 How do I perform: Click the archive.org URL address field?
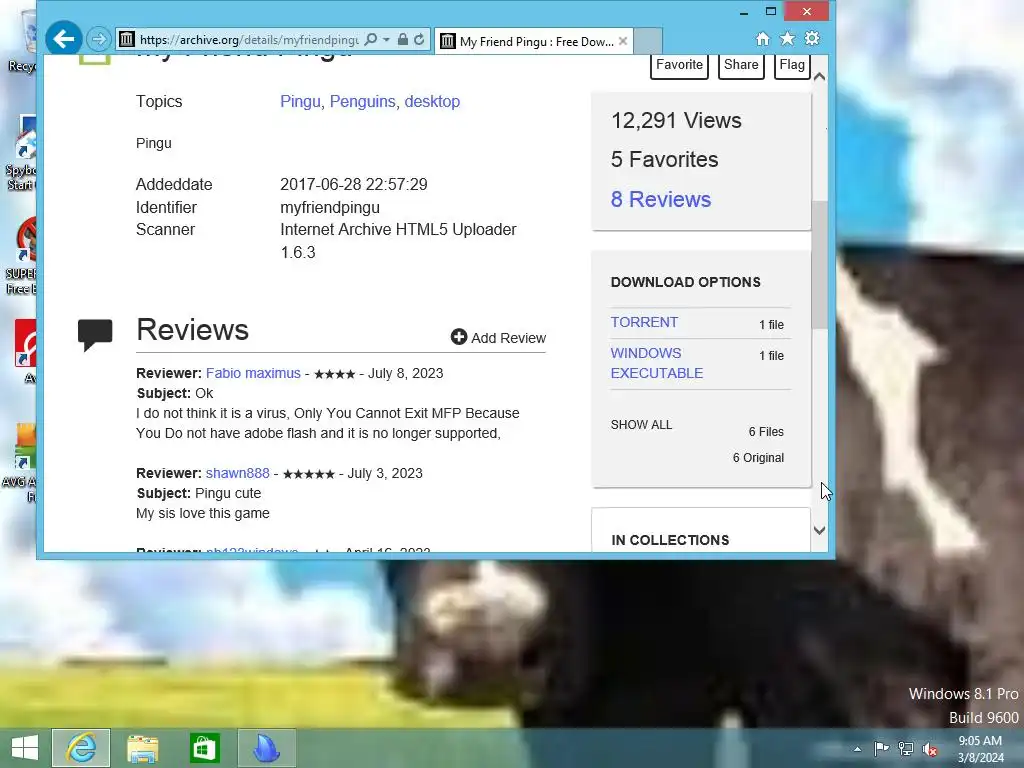pyautogui.click(x=249, y=40)
